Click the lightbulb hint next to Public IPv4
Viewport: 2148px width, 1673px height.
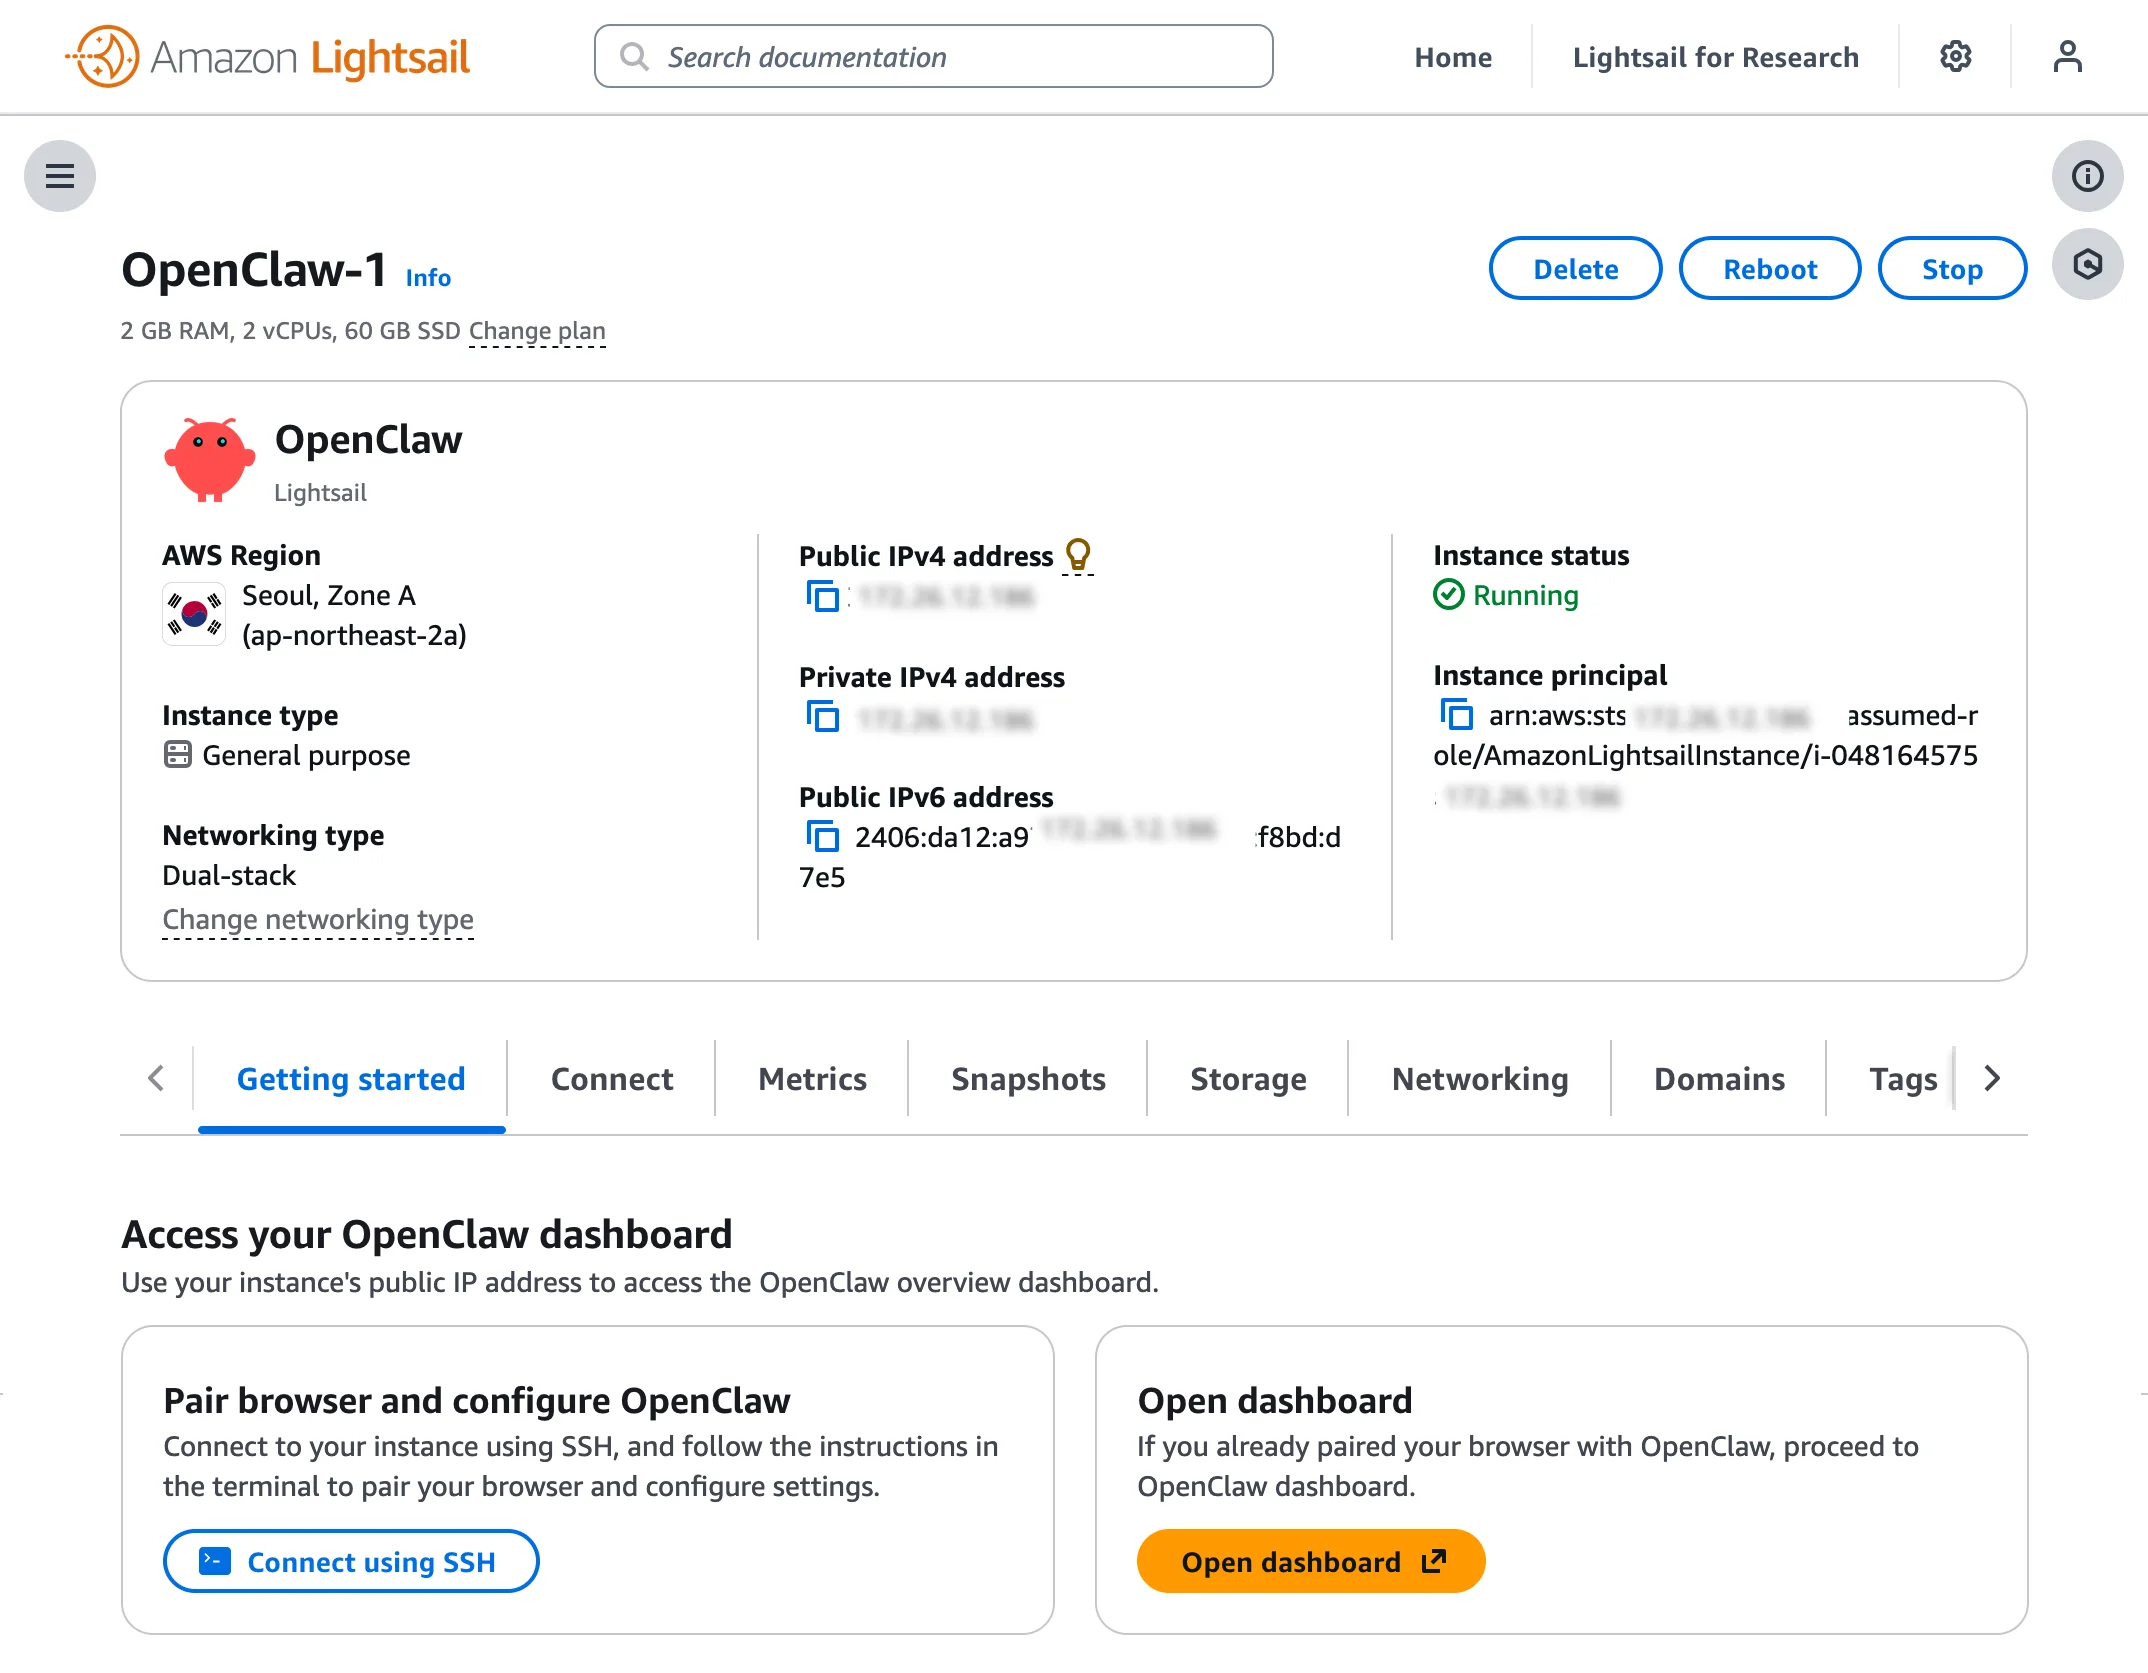coord(1077,555)
